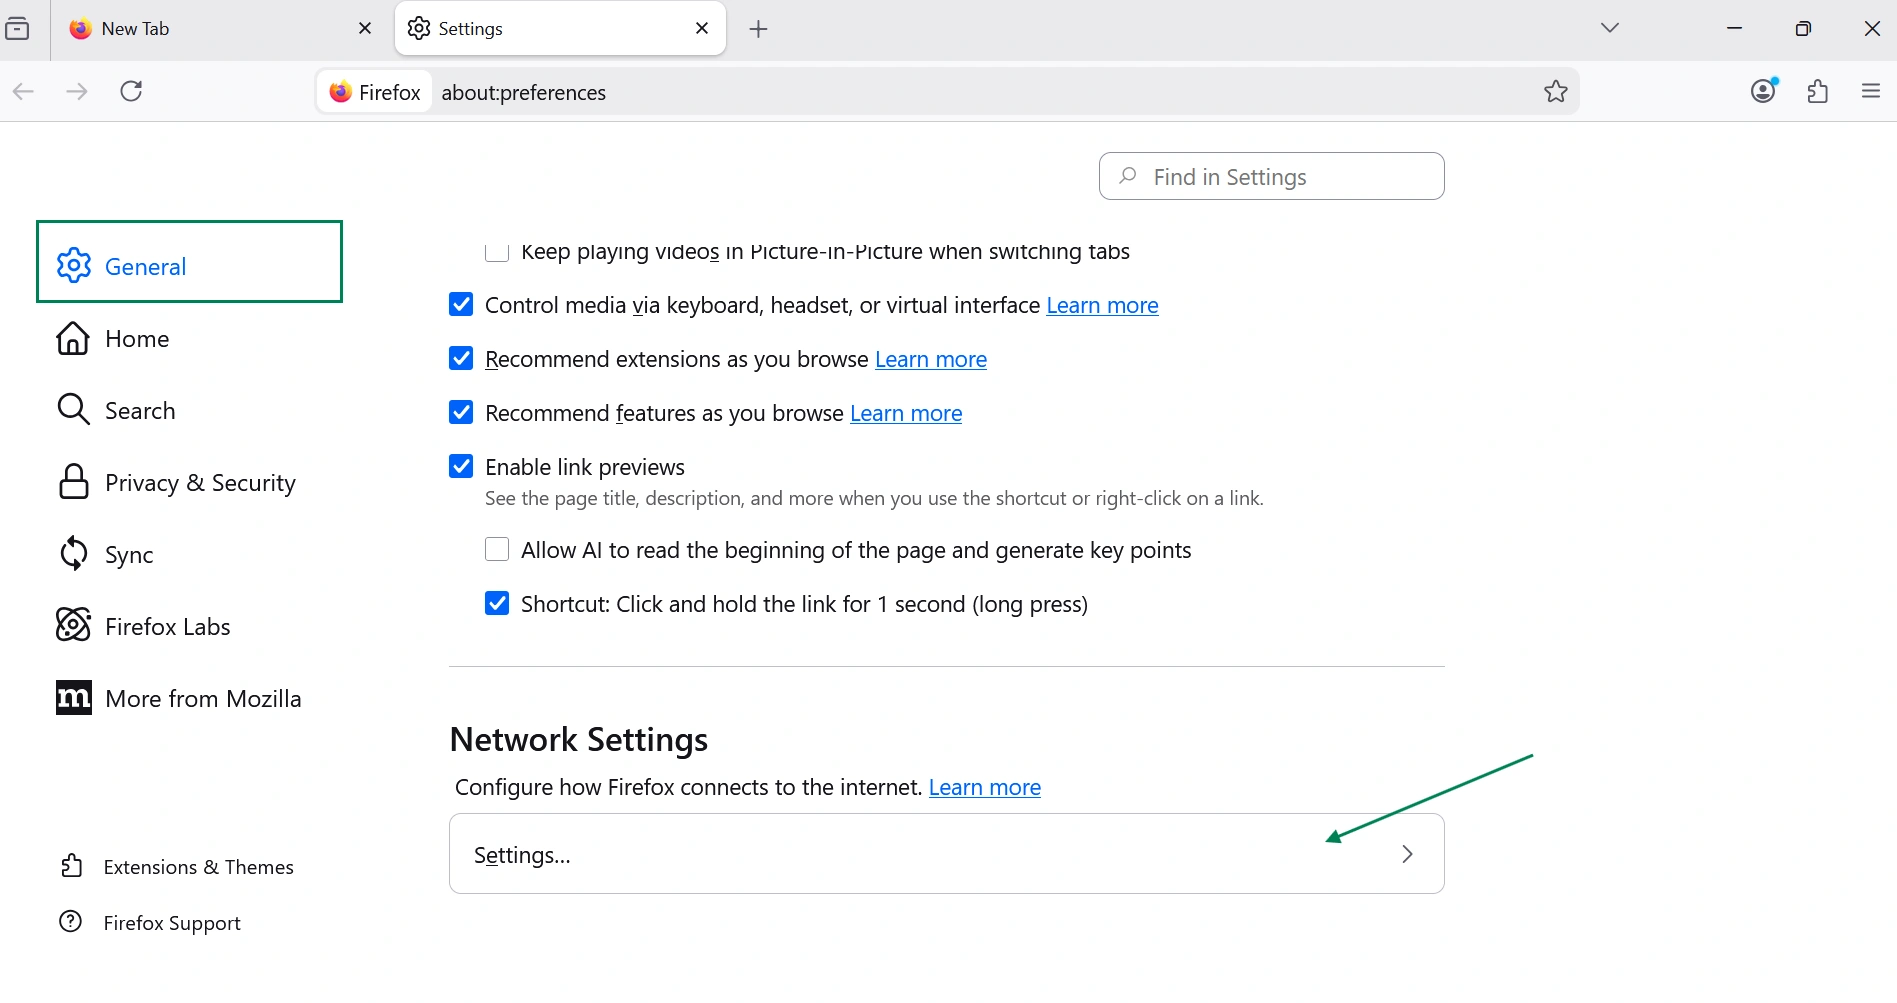The image size is (1897, 1003).
Task: Uncheck Control media via keyboard checkbox
Action: click(461, 304)
